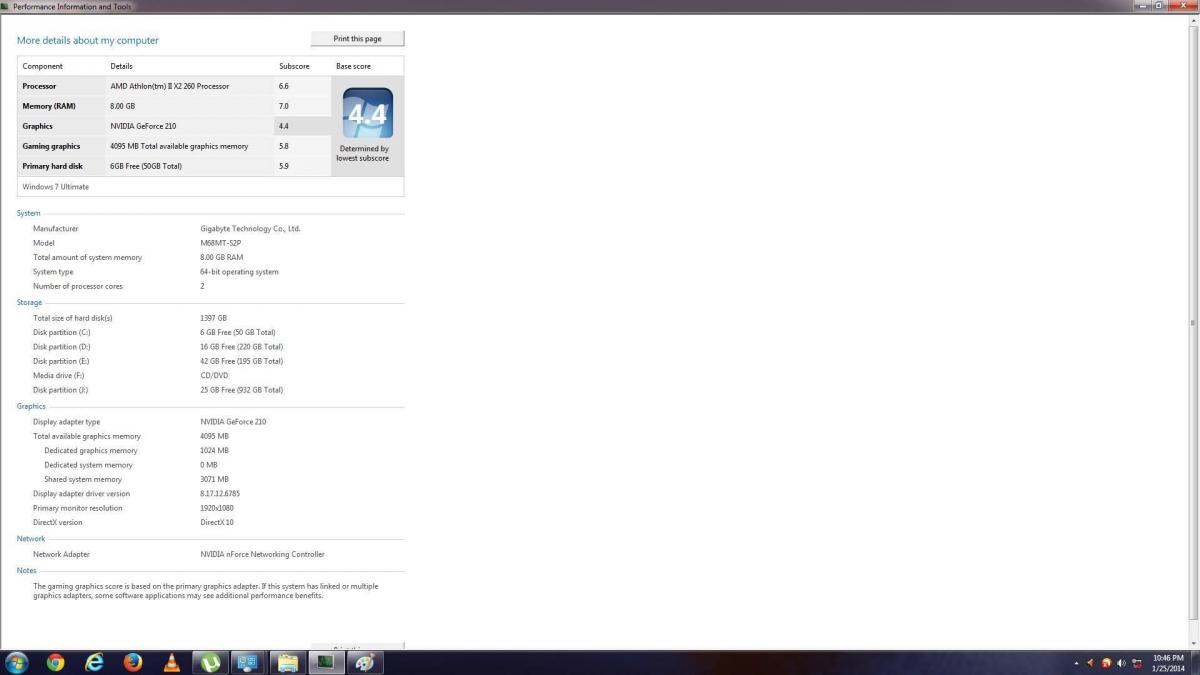The image size is (1200, 675).
Task: Click the volume speaker tray icon
Action: click(x=1121, y=663)
